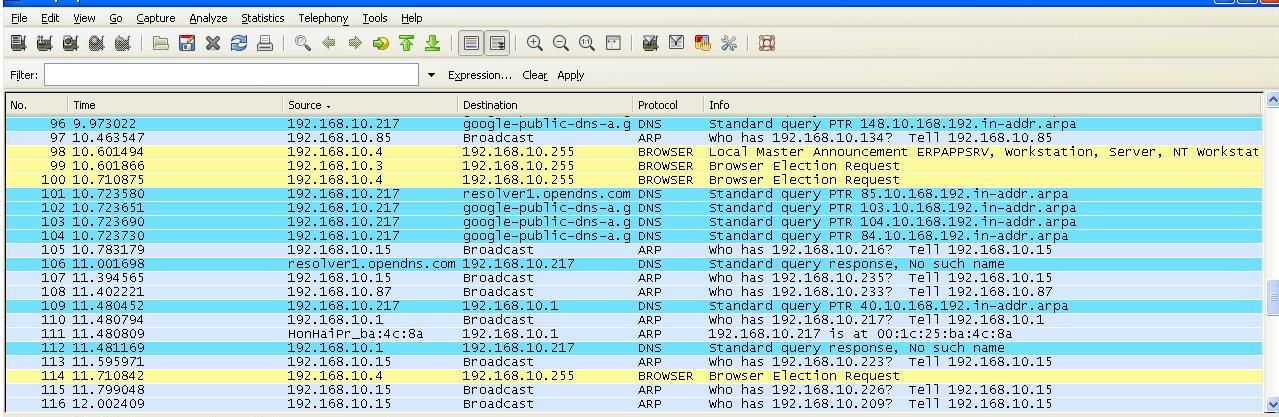Screen dimensions: 1279x417
Task: Open Coloring Rules from the toolbar
Action: pos(702,43)
